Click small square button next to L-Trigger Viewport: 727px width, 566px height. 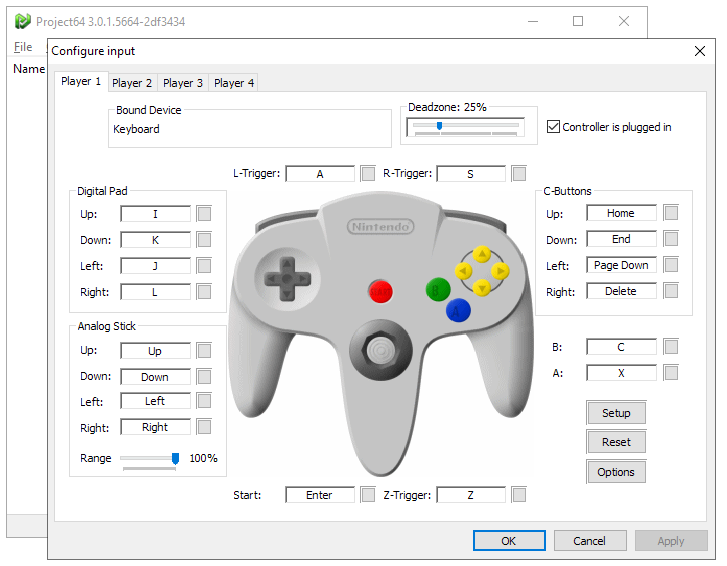pyautogui.click(x=368, y=174)
